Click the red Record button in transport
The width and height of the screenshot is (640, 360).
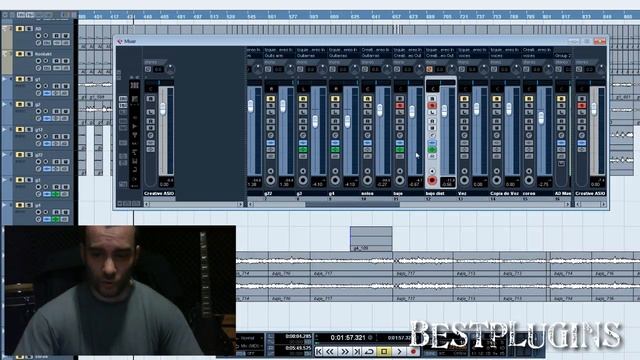413,351
